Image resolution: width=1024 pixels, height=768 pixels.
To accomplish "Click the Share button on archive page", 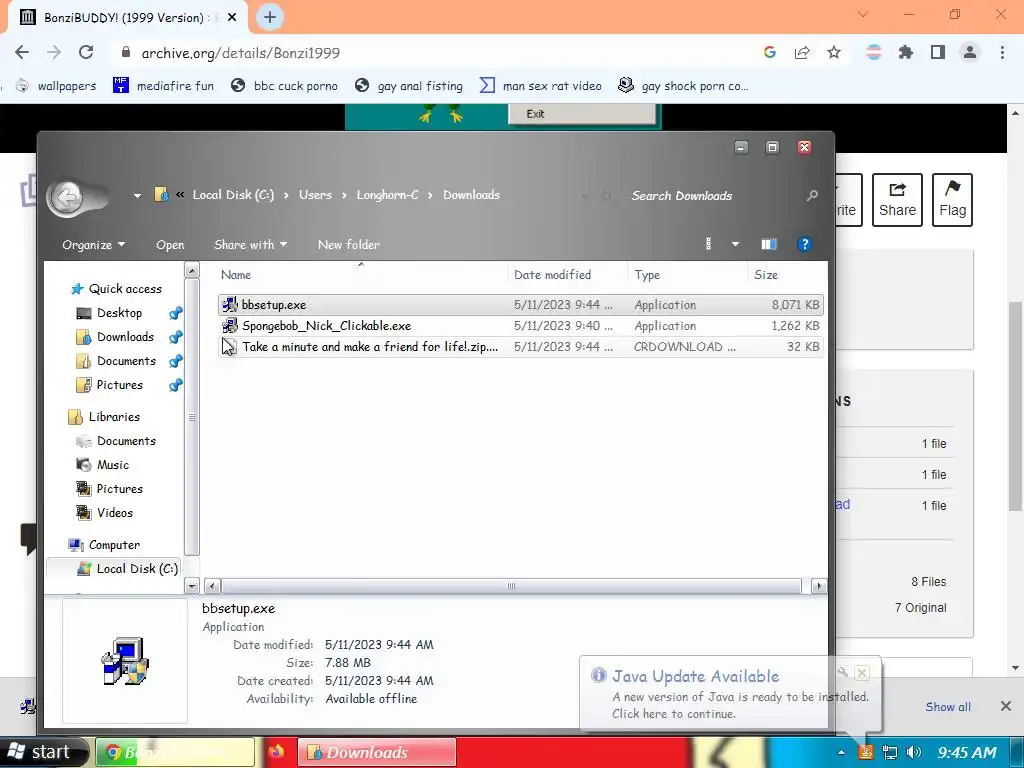I will point(897,200).
